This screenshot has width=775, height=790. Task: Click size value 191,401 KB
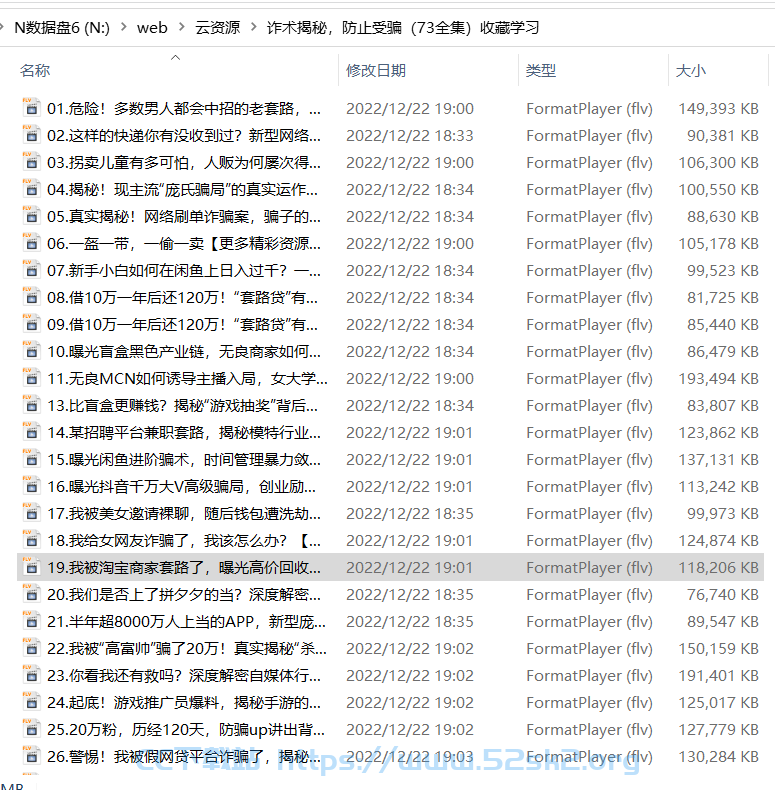[x=718, y=675]
